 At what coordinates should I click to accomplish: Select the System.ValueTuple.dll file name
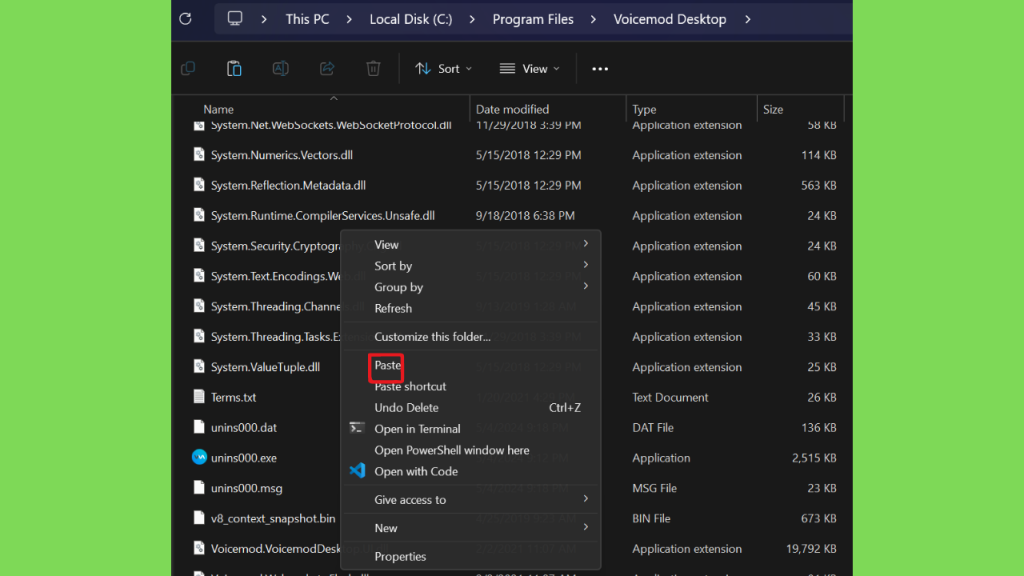(x=265, y=367)
